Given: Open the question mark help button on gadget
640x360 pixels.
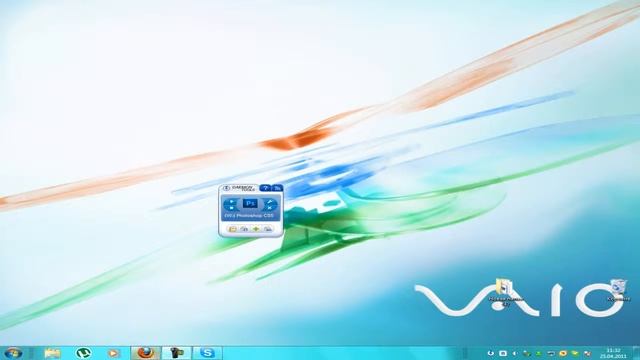Looking at the screenshot, I should coord(266,188).
